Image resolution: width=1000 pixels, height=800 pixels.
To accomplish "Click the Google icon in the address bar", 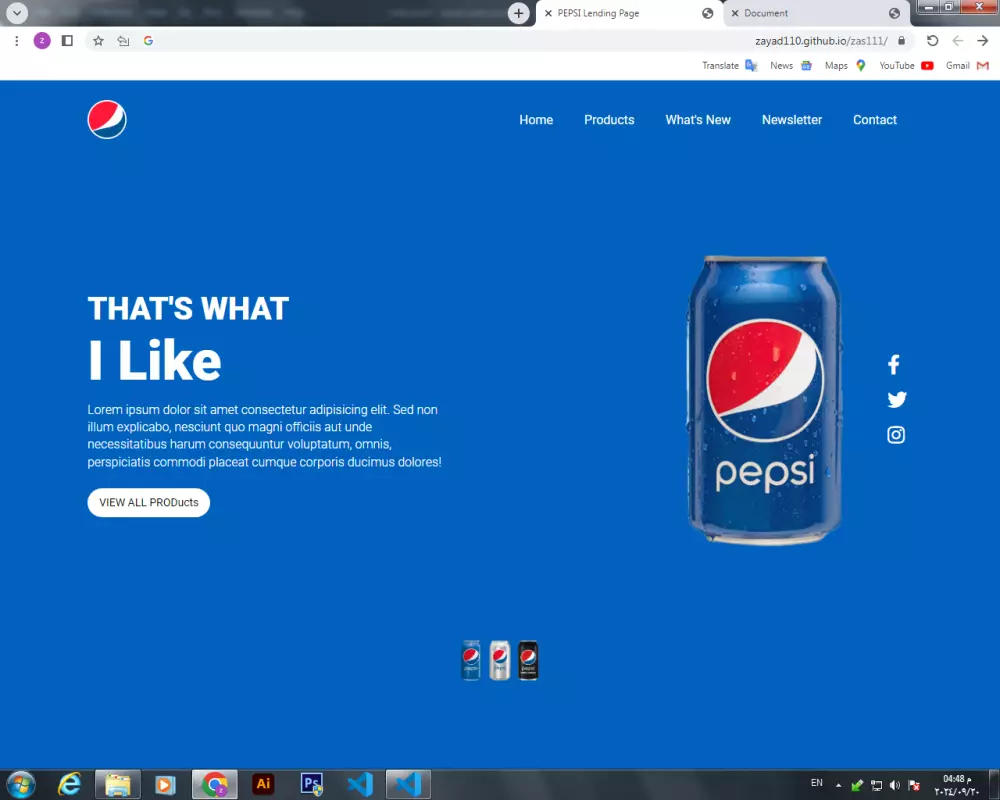I will (x=149, y=41).
